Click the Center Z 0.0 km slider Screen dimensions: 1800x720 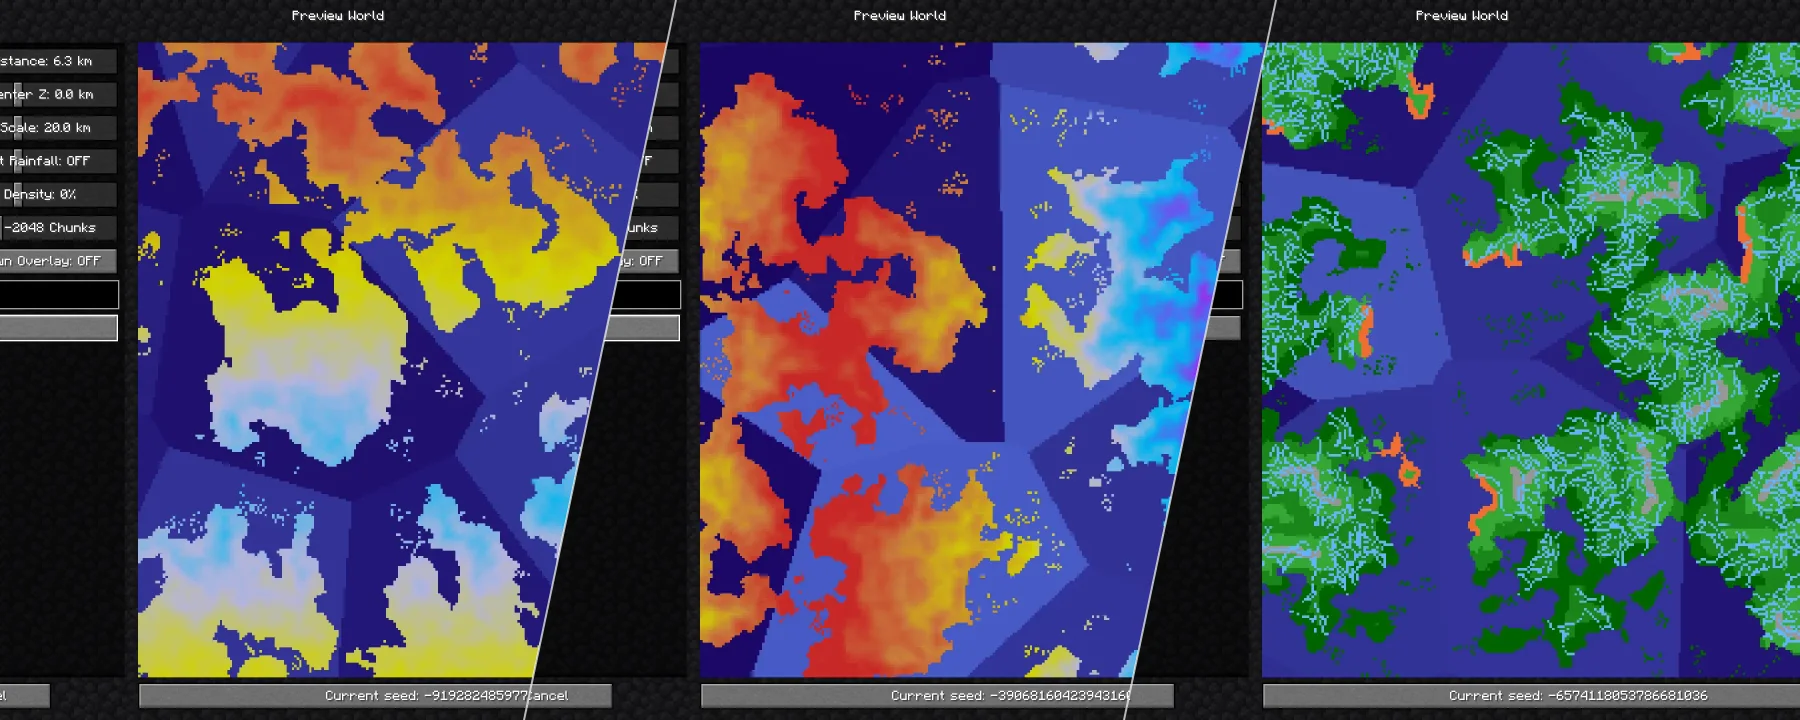(x=58, y=94)
